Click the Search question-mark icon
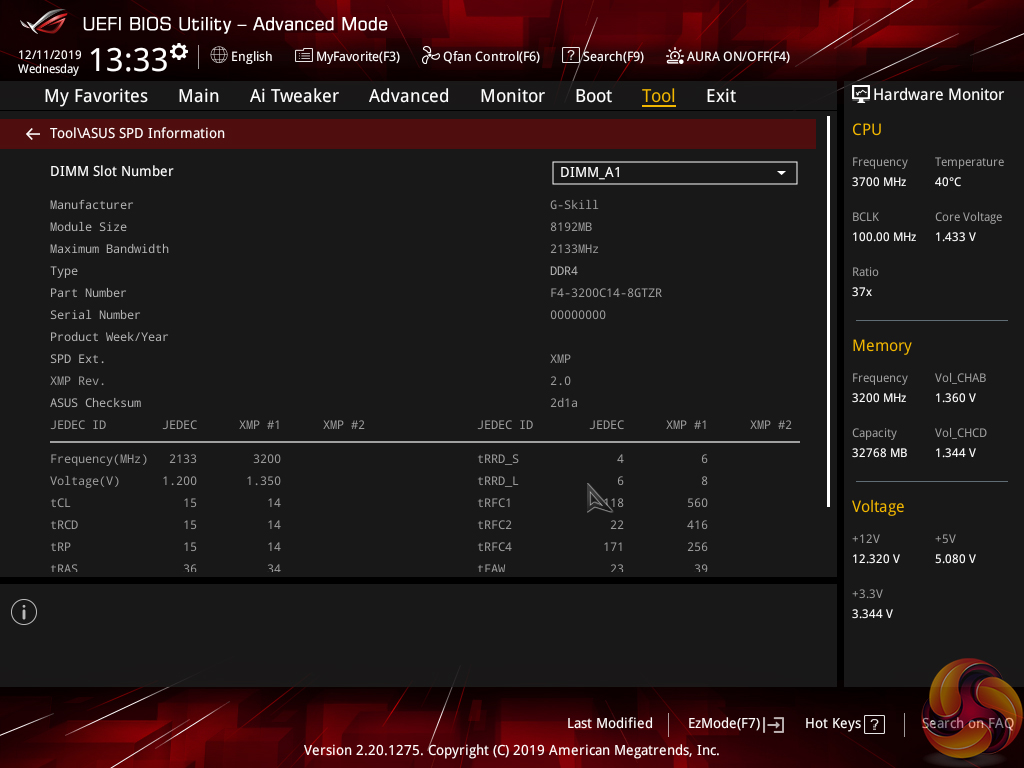Screen dimensions: 1024x768 570,56
